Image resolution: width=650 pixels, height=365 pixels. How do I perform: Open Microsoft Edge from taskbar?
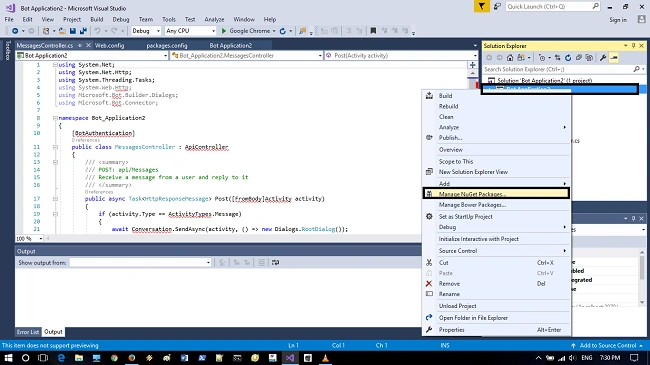(61, 358)
